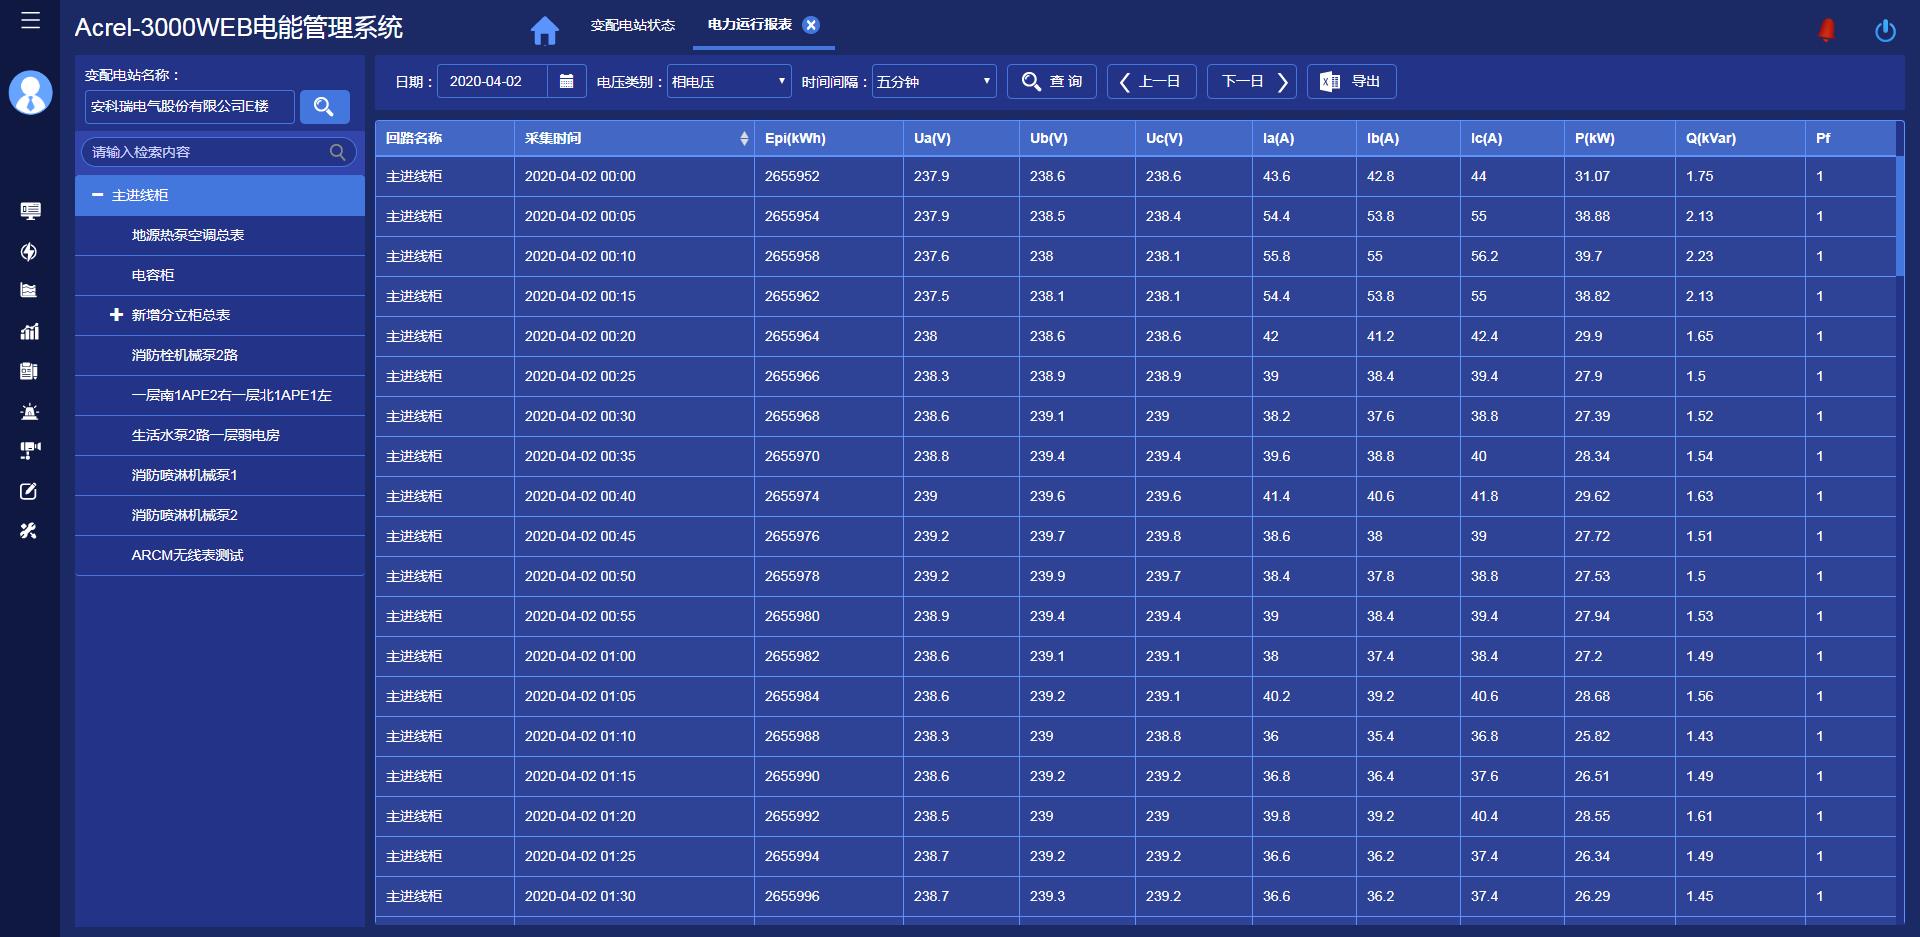Open the hamburger menu icon

[x=30, y=21]
